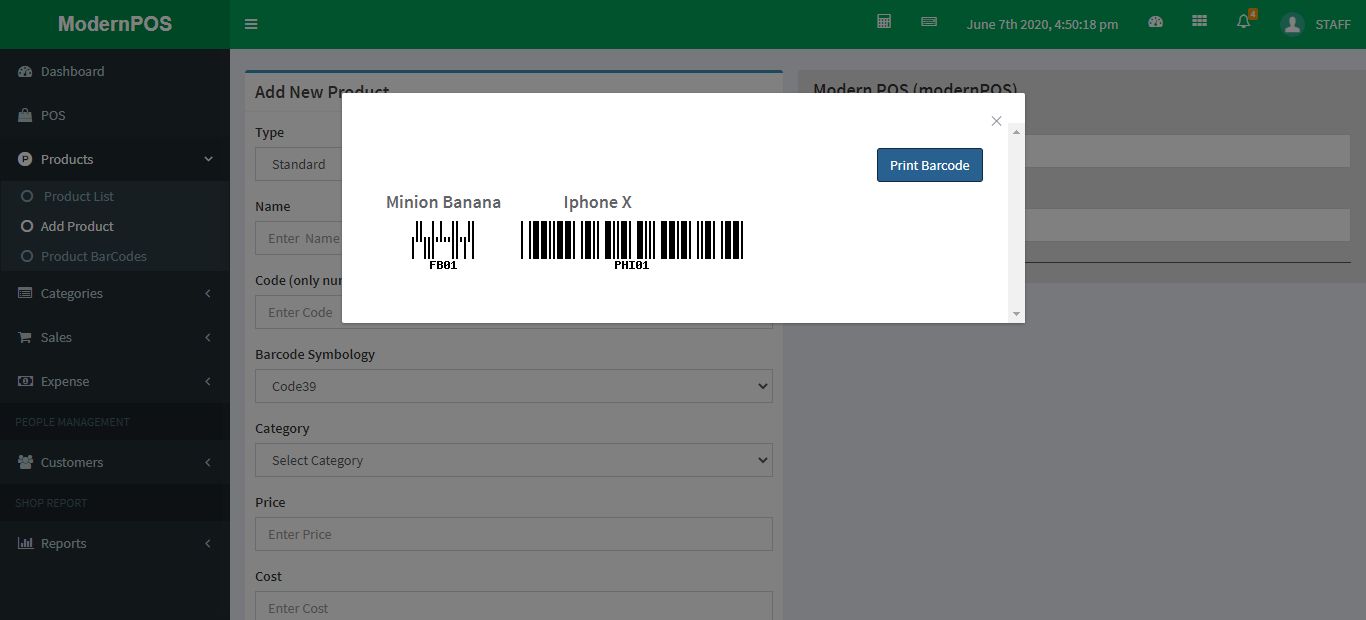Click the Enter Price input field
This screenshot has height=620, width=1366.
coord(514,534)
